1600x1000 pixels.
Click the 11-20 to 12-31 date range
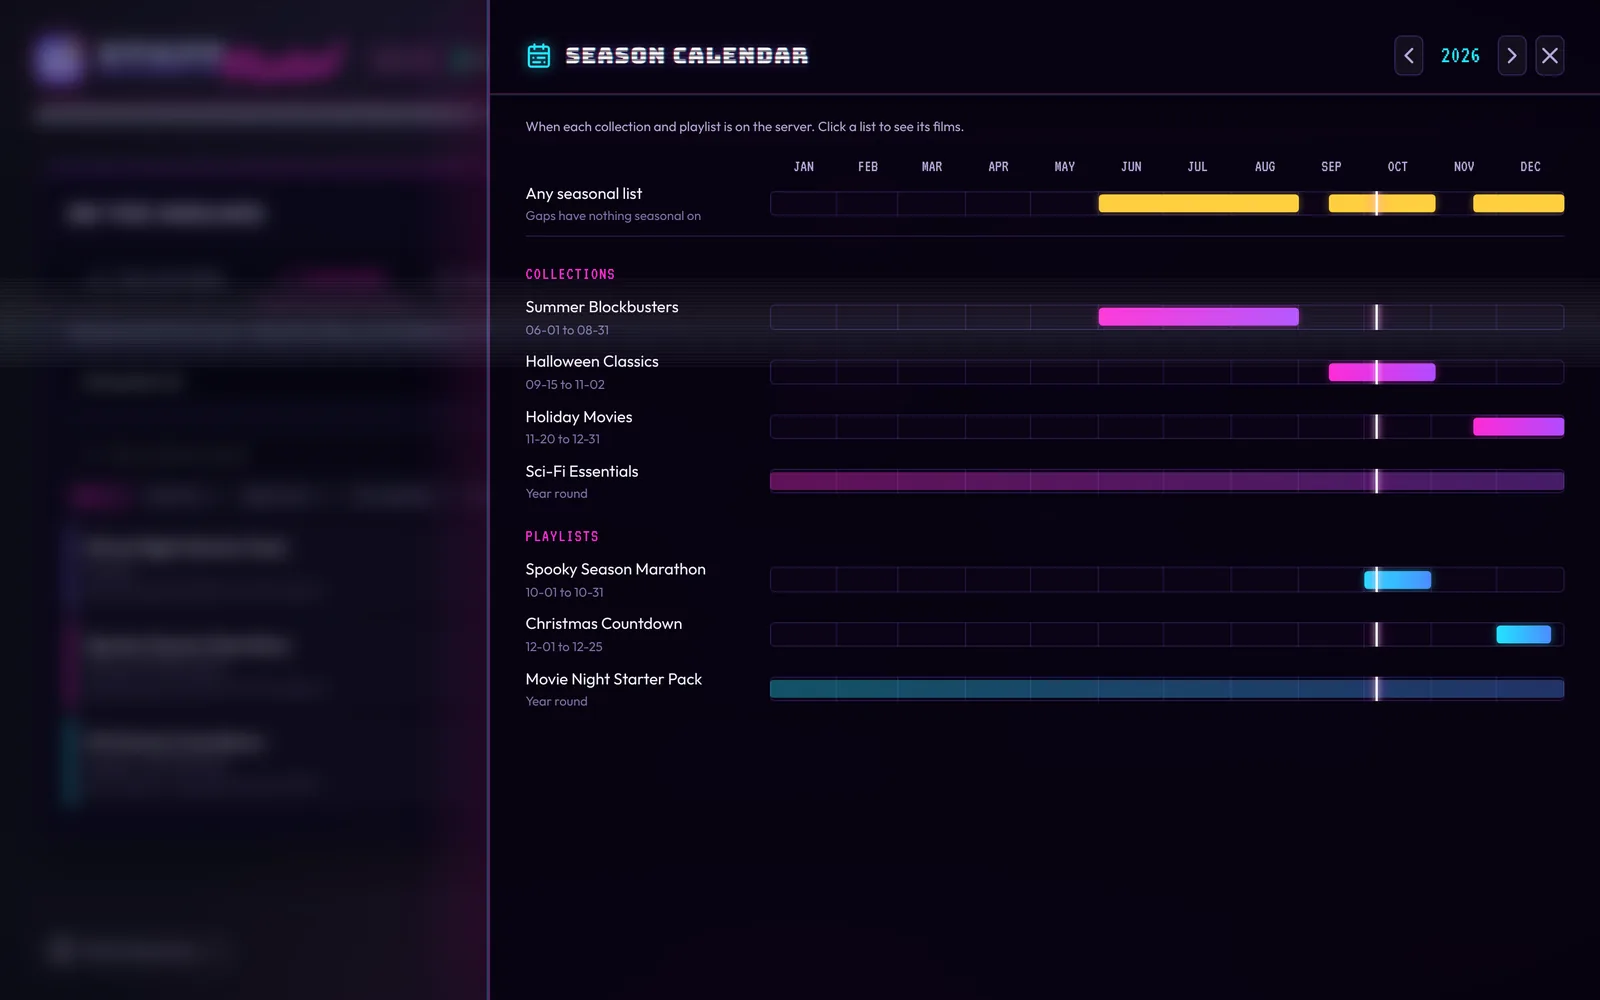click(563, 439)
